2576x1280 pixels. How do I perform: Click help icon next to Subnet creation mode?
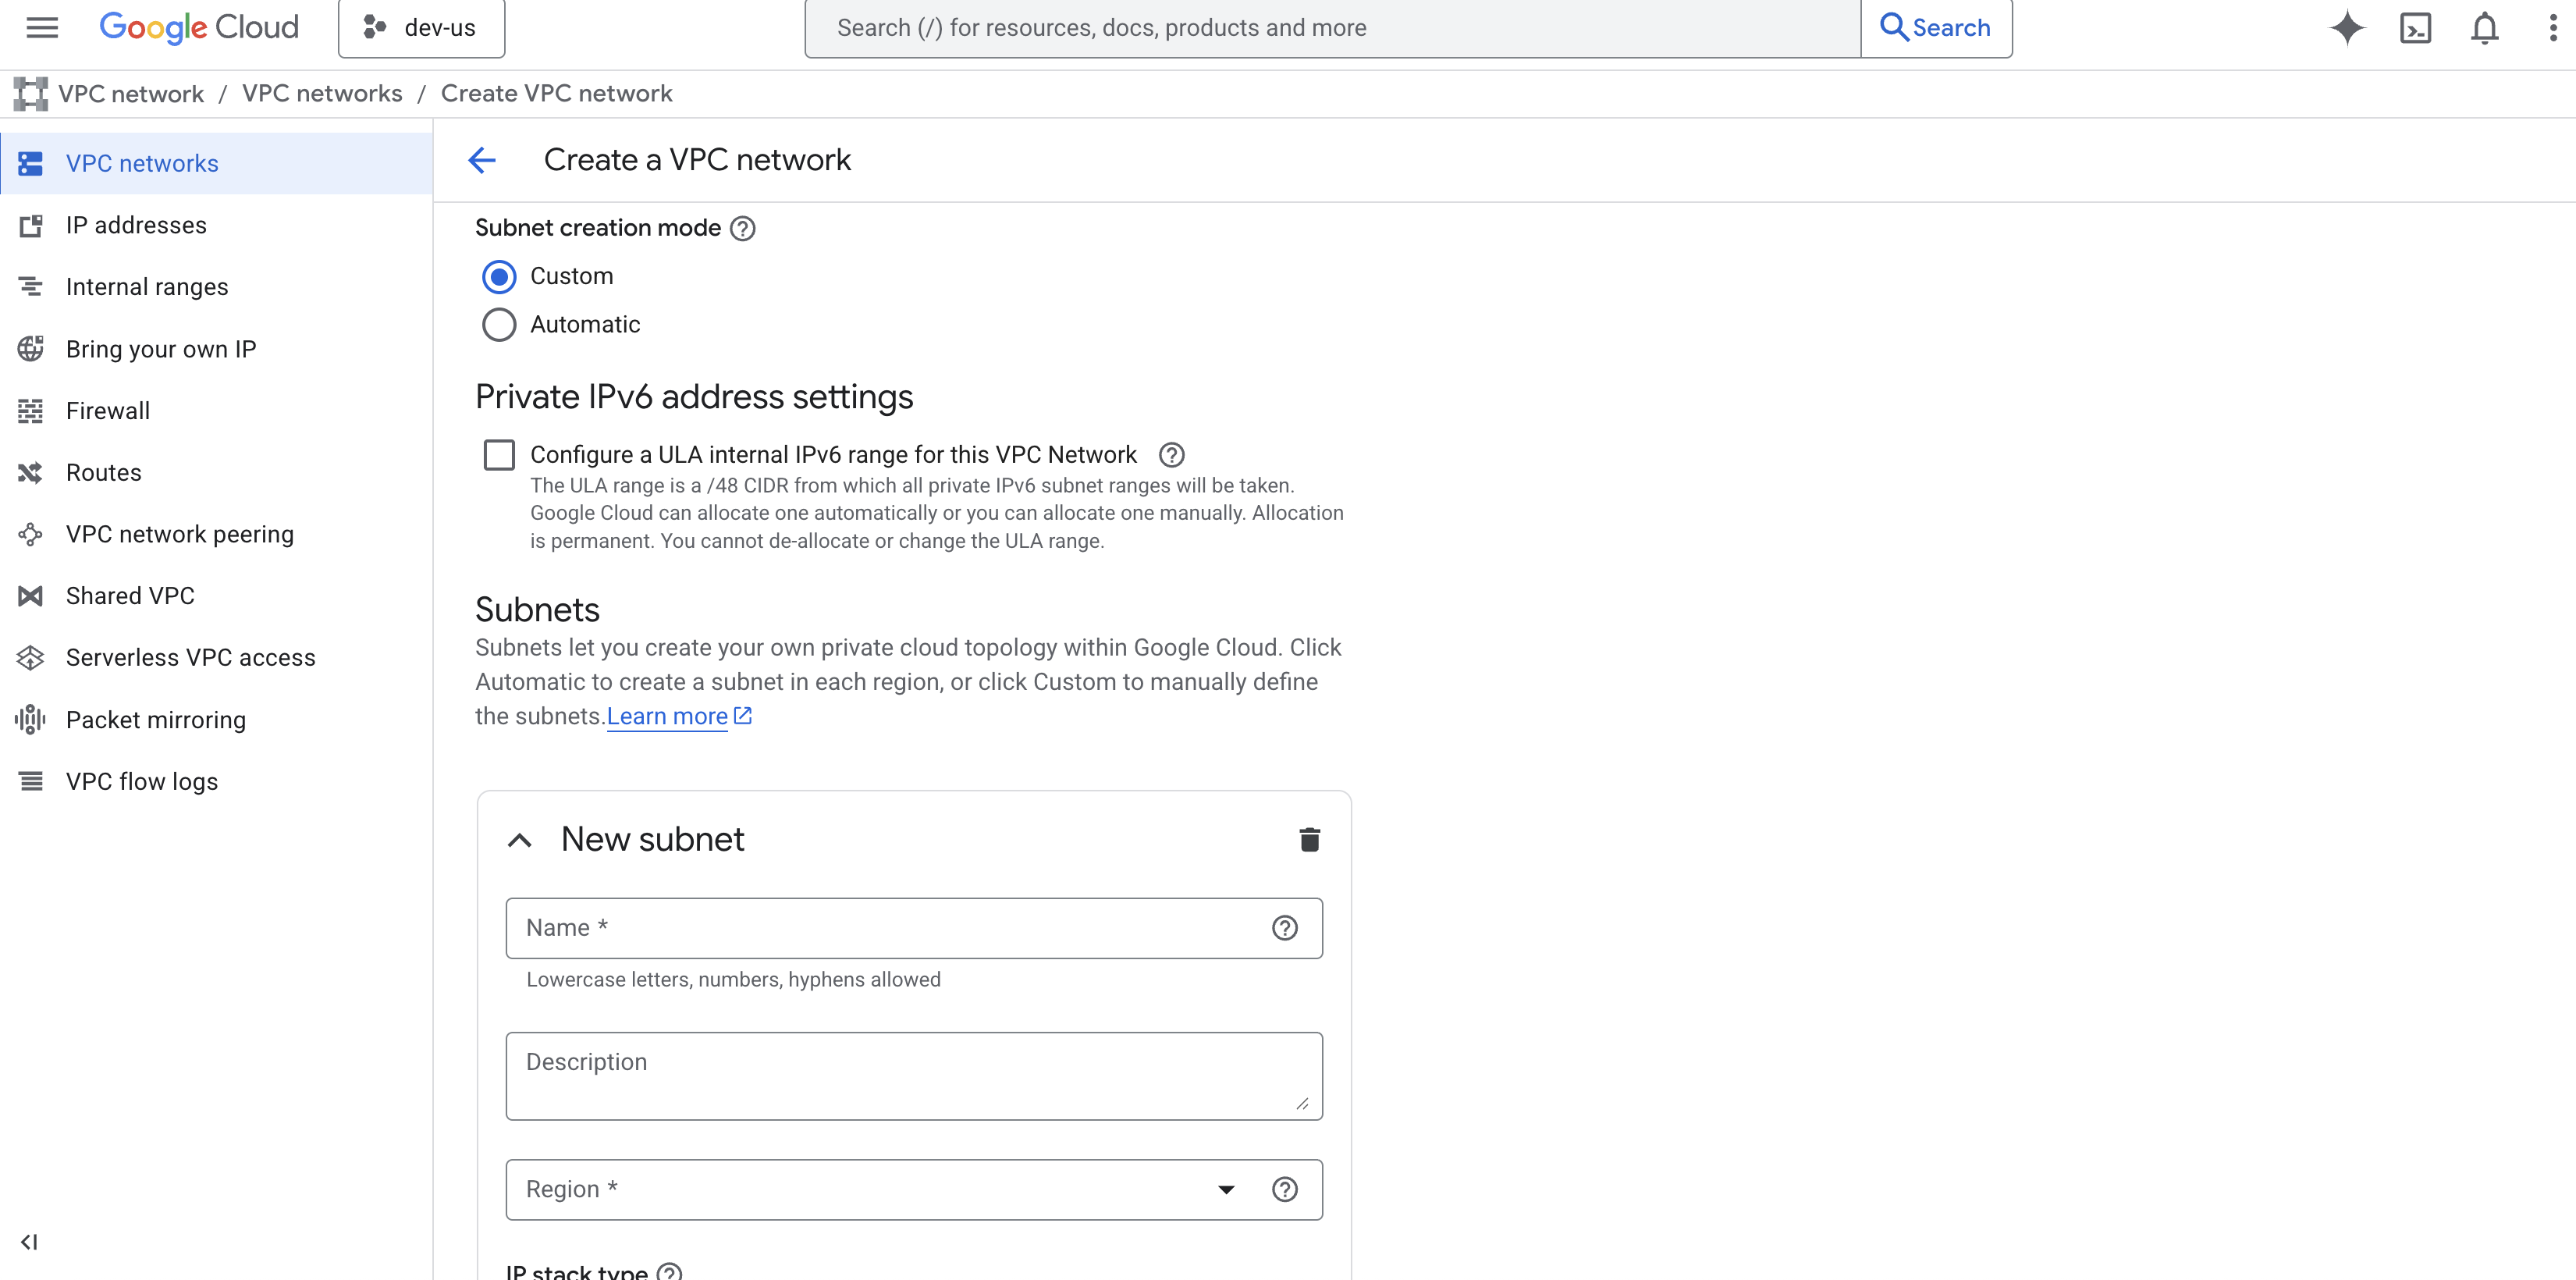[x=742, y=228]
